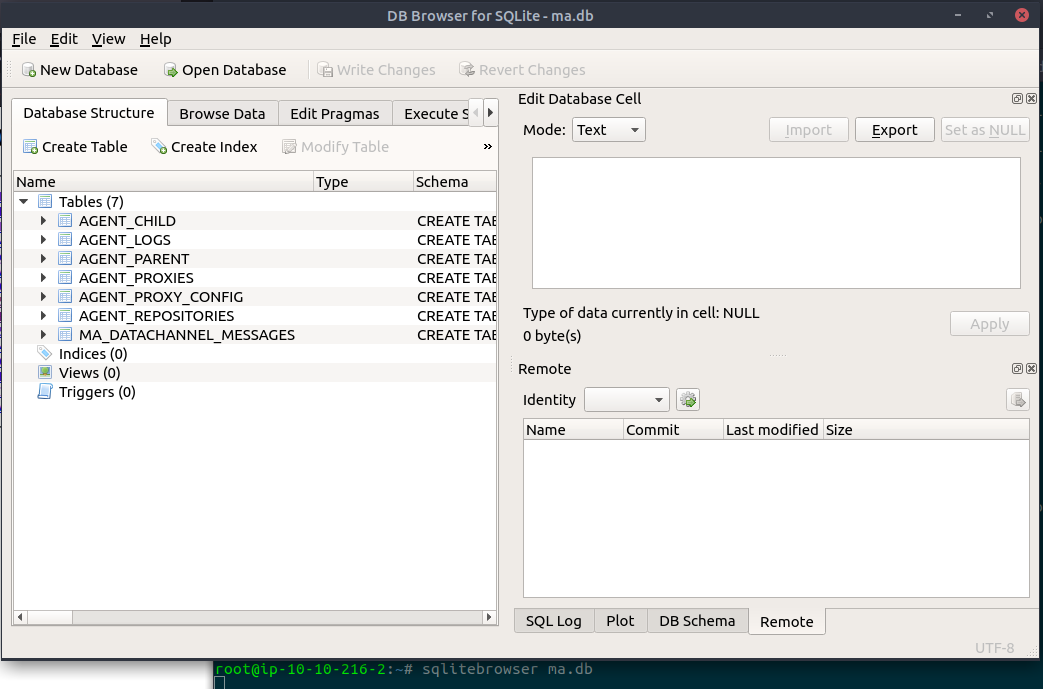This screenshot has height=689, width=1043.
Task: Open the Identity combo box
Action: 626,400
